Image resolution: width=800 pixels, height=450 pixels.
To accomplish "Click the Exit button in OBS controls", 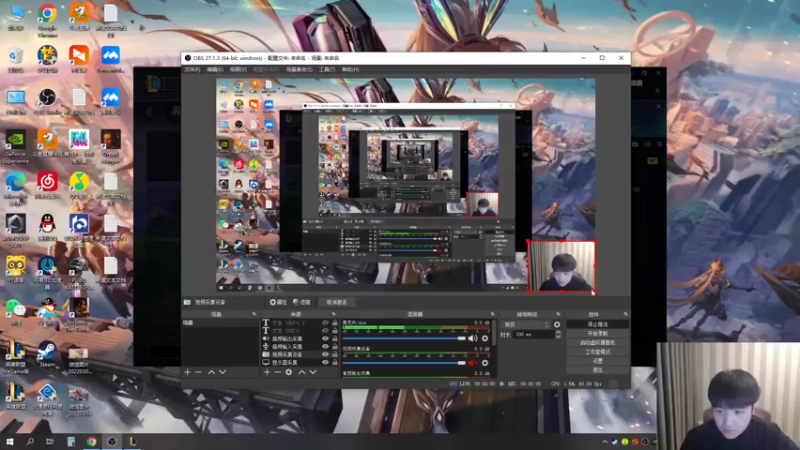I will (597, 370).
